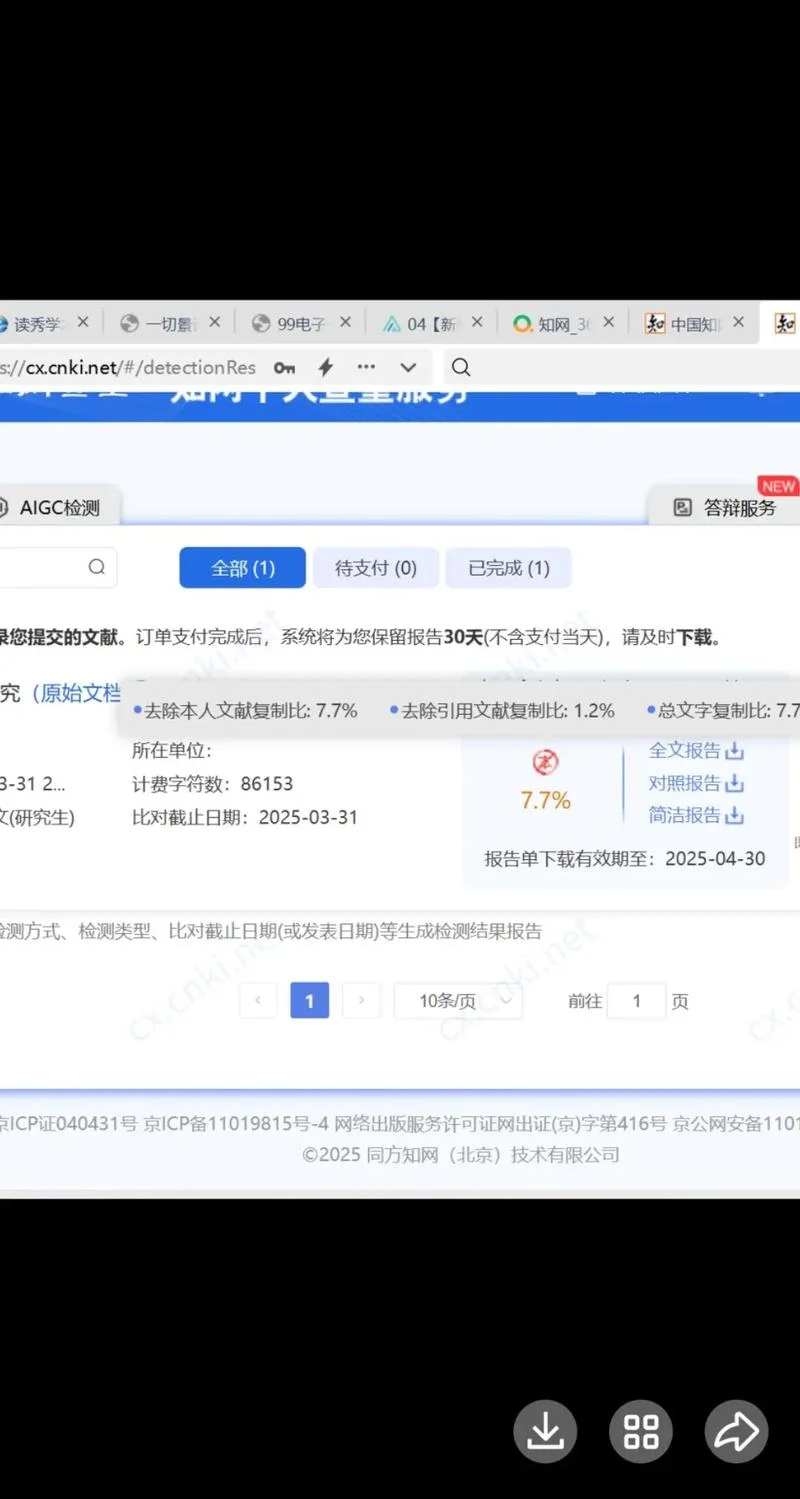Close the 一切景 browser tab
This screenshot has width=800, height=1499.
[214, 323]
